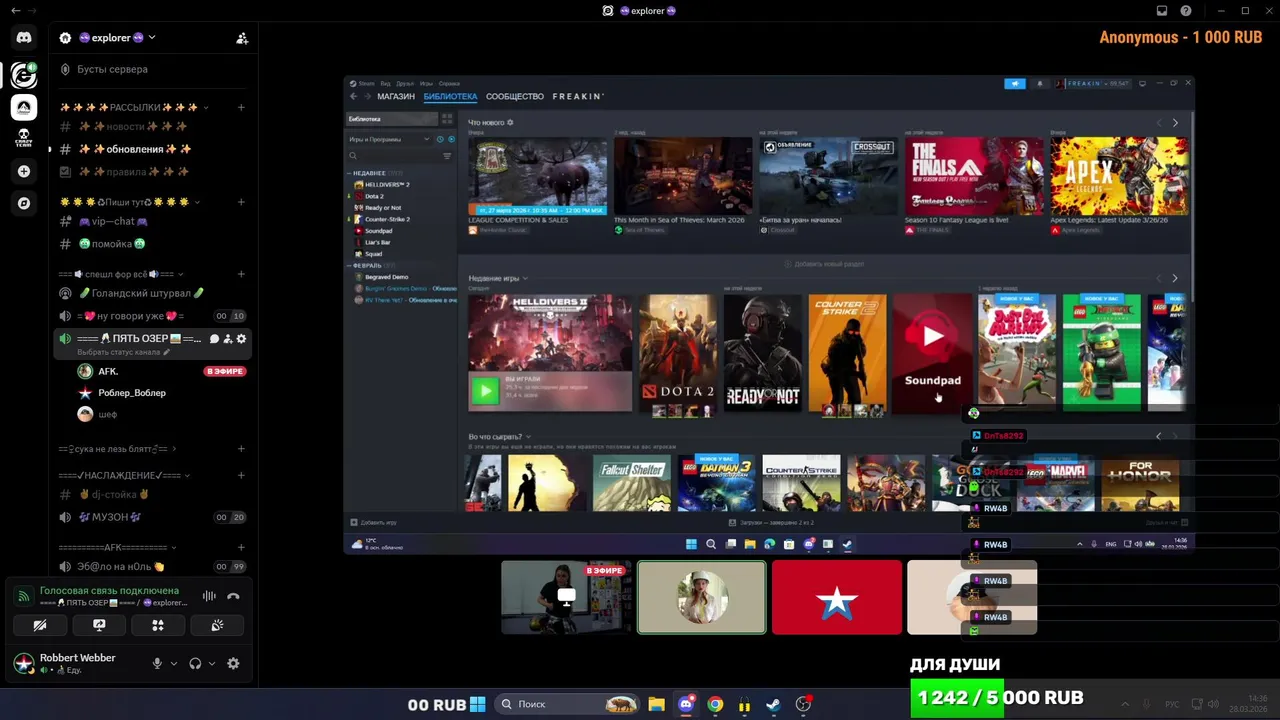Mute microphone in user panel
Viewport: 1280px width, 720px height.
pos(157,663)
